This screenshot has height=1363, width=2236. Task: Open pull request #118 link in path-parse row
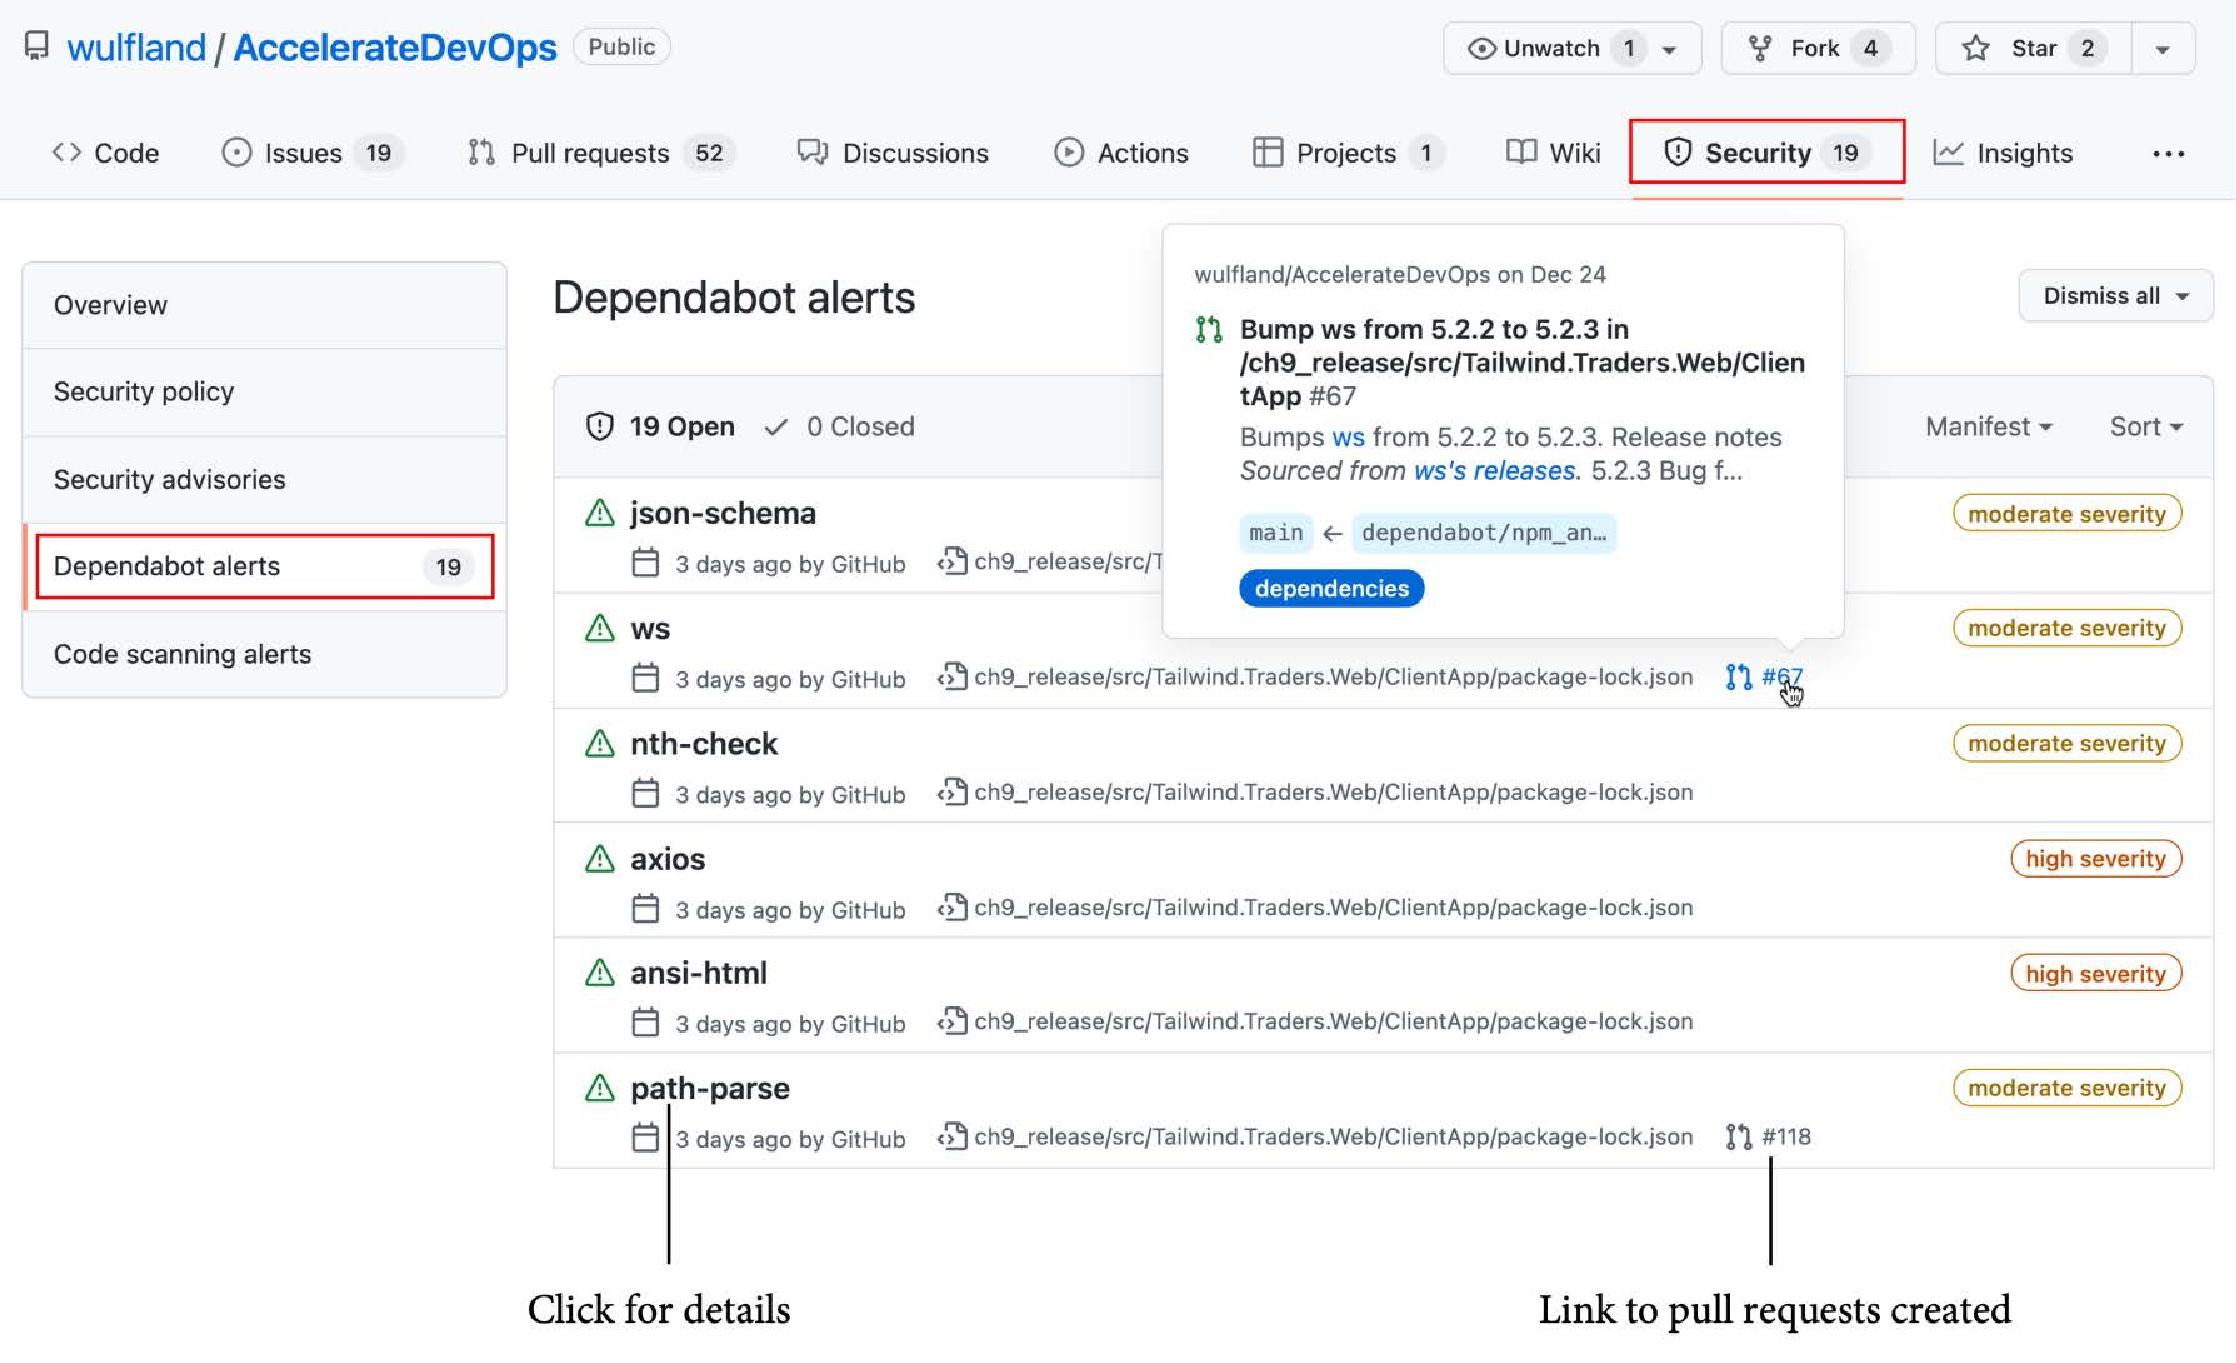point(1786,1137)
